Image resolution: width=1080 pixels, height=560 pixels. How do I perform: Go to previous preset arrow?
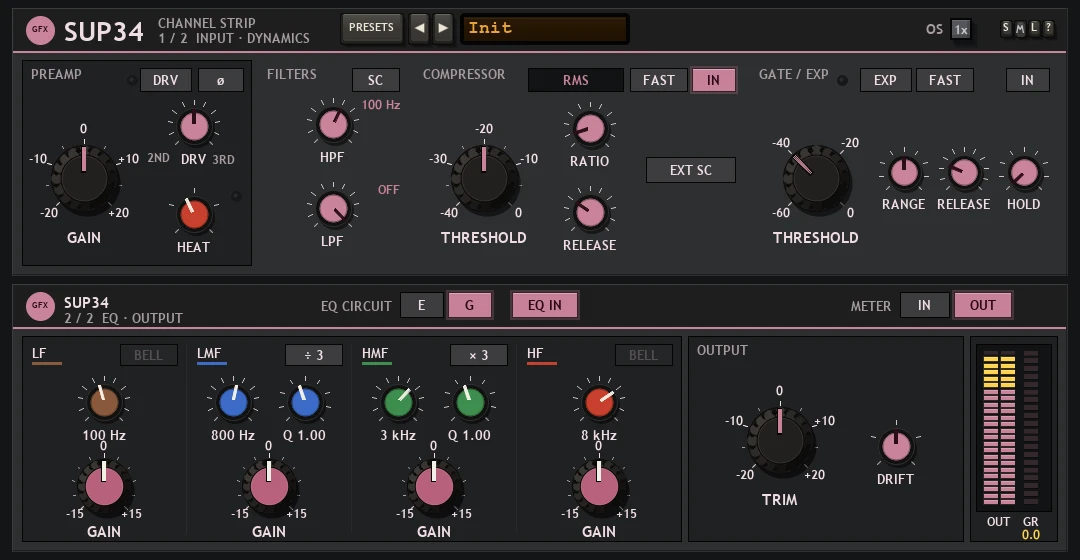click(419, 28)
